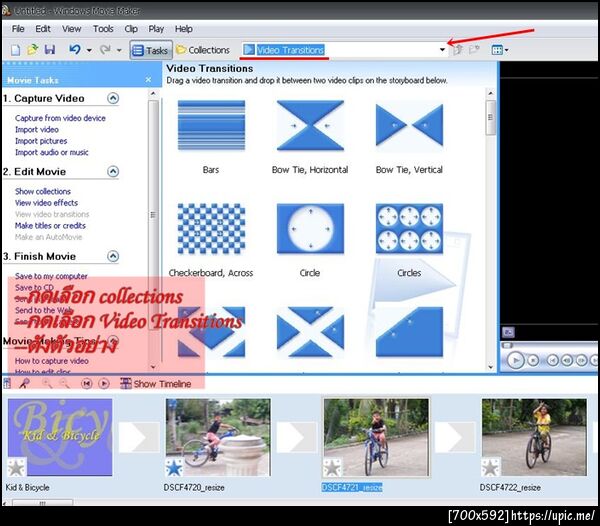Click How to capture video link
This screenshot has width=600, height=526.
(52, 361)
